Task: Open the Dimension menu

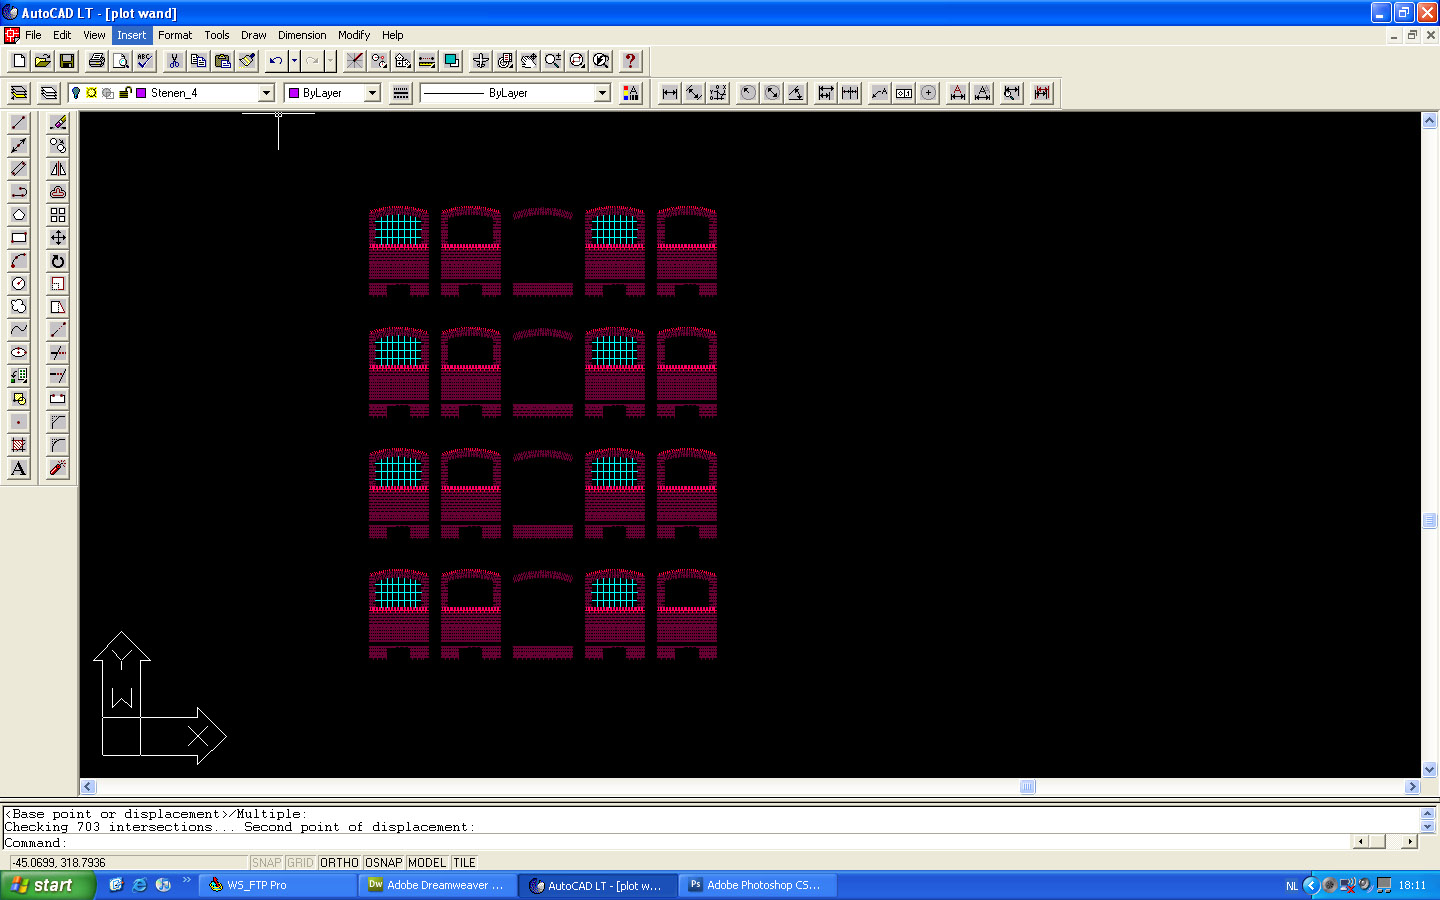Action: (302, 34)
